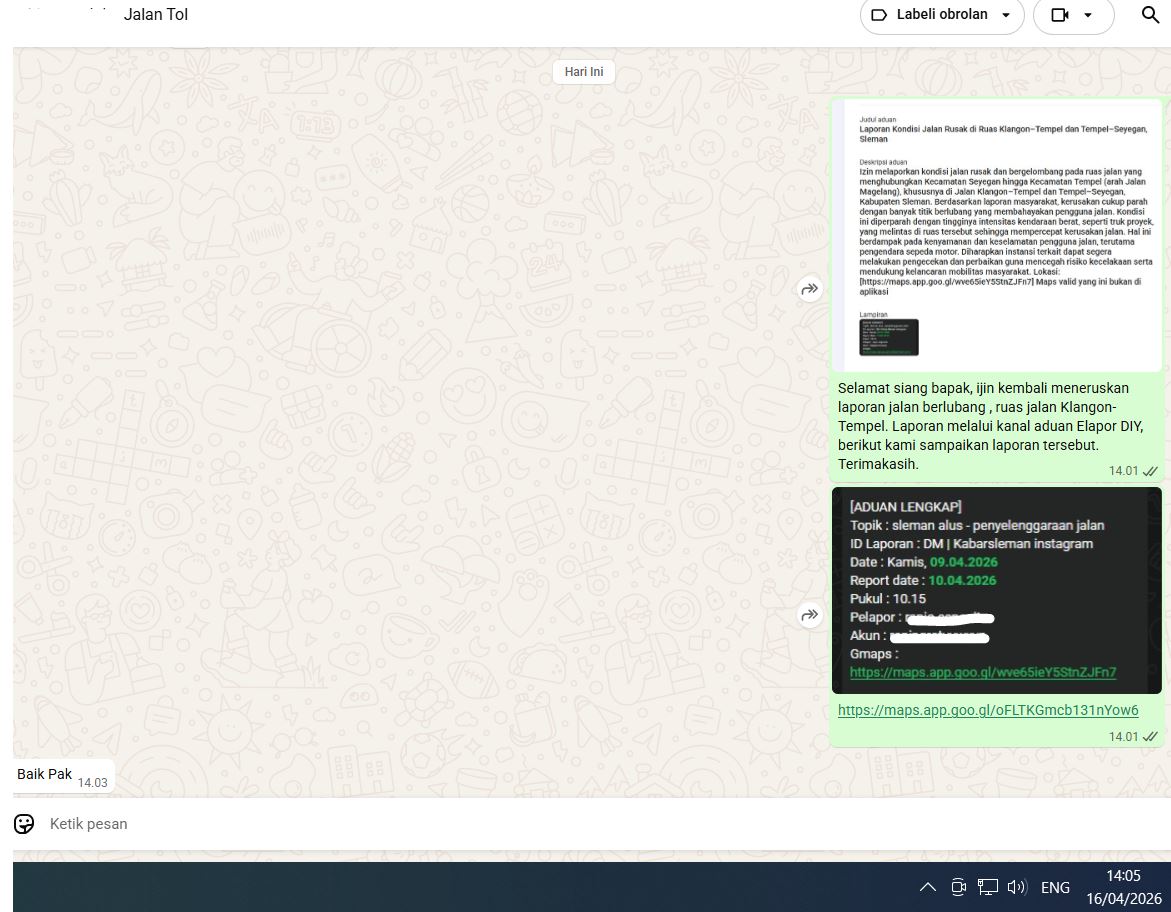Image resolution: width=1171 pixels, height=912 pixels.
Task: Click the volume speaker icon in system tray
Action: point(1017,887)
